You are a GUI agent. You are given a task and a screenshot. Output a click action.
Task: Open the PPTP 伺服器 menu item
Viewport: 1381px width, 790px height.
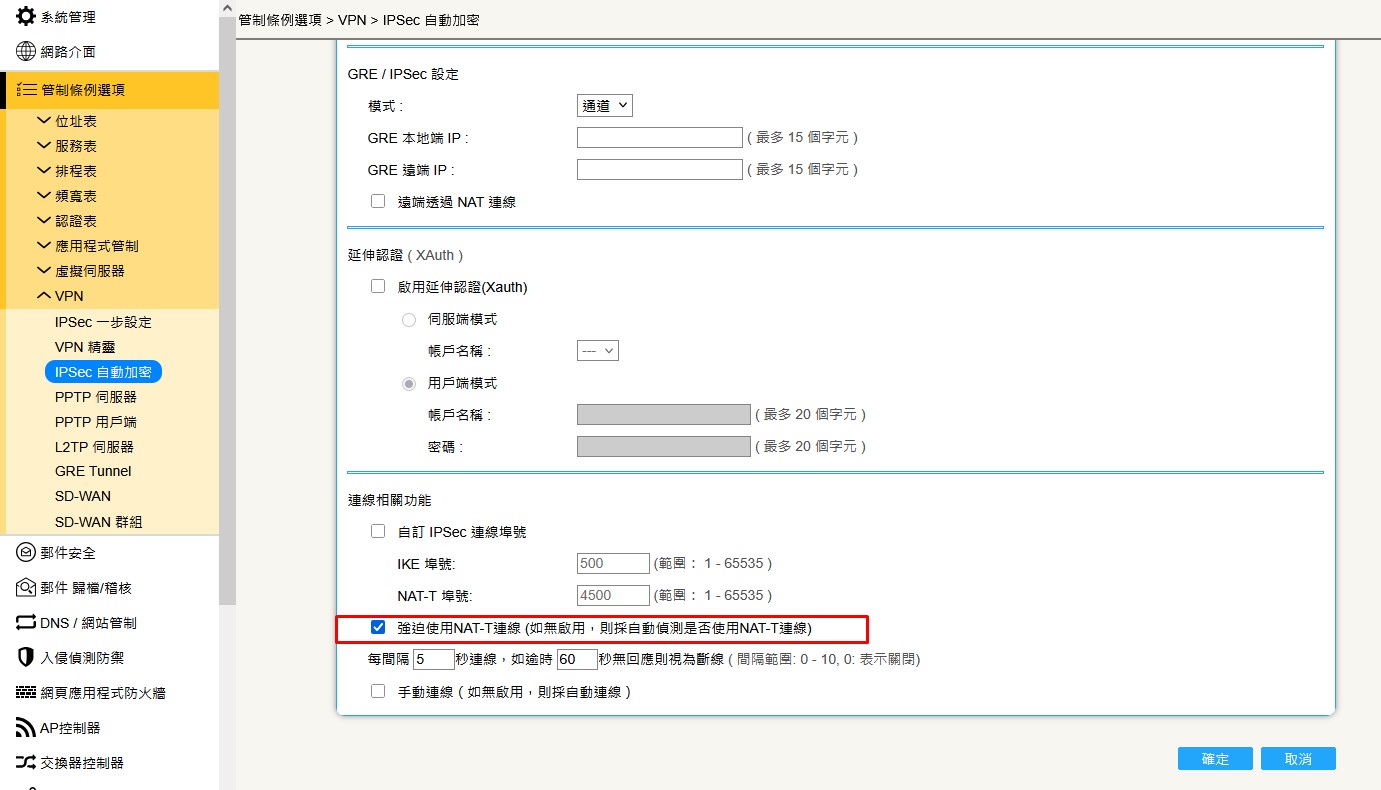click(x=96, y=397)
